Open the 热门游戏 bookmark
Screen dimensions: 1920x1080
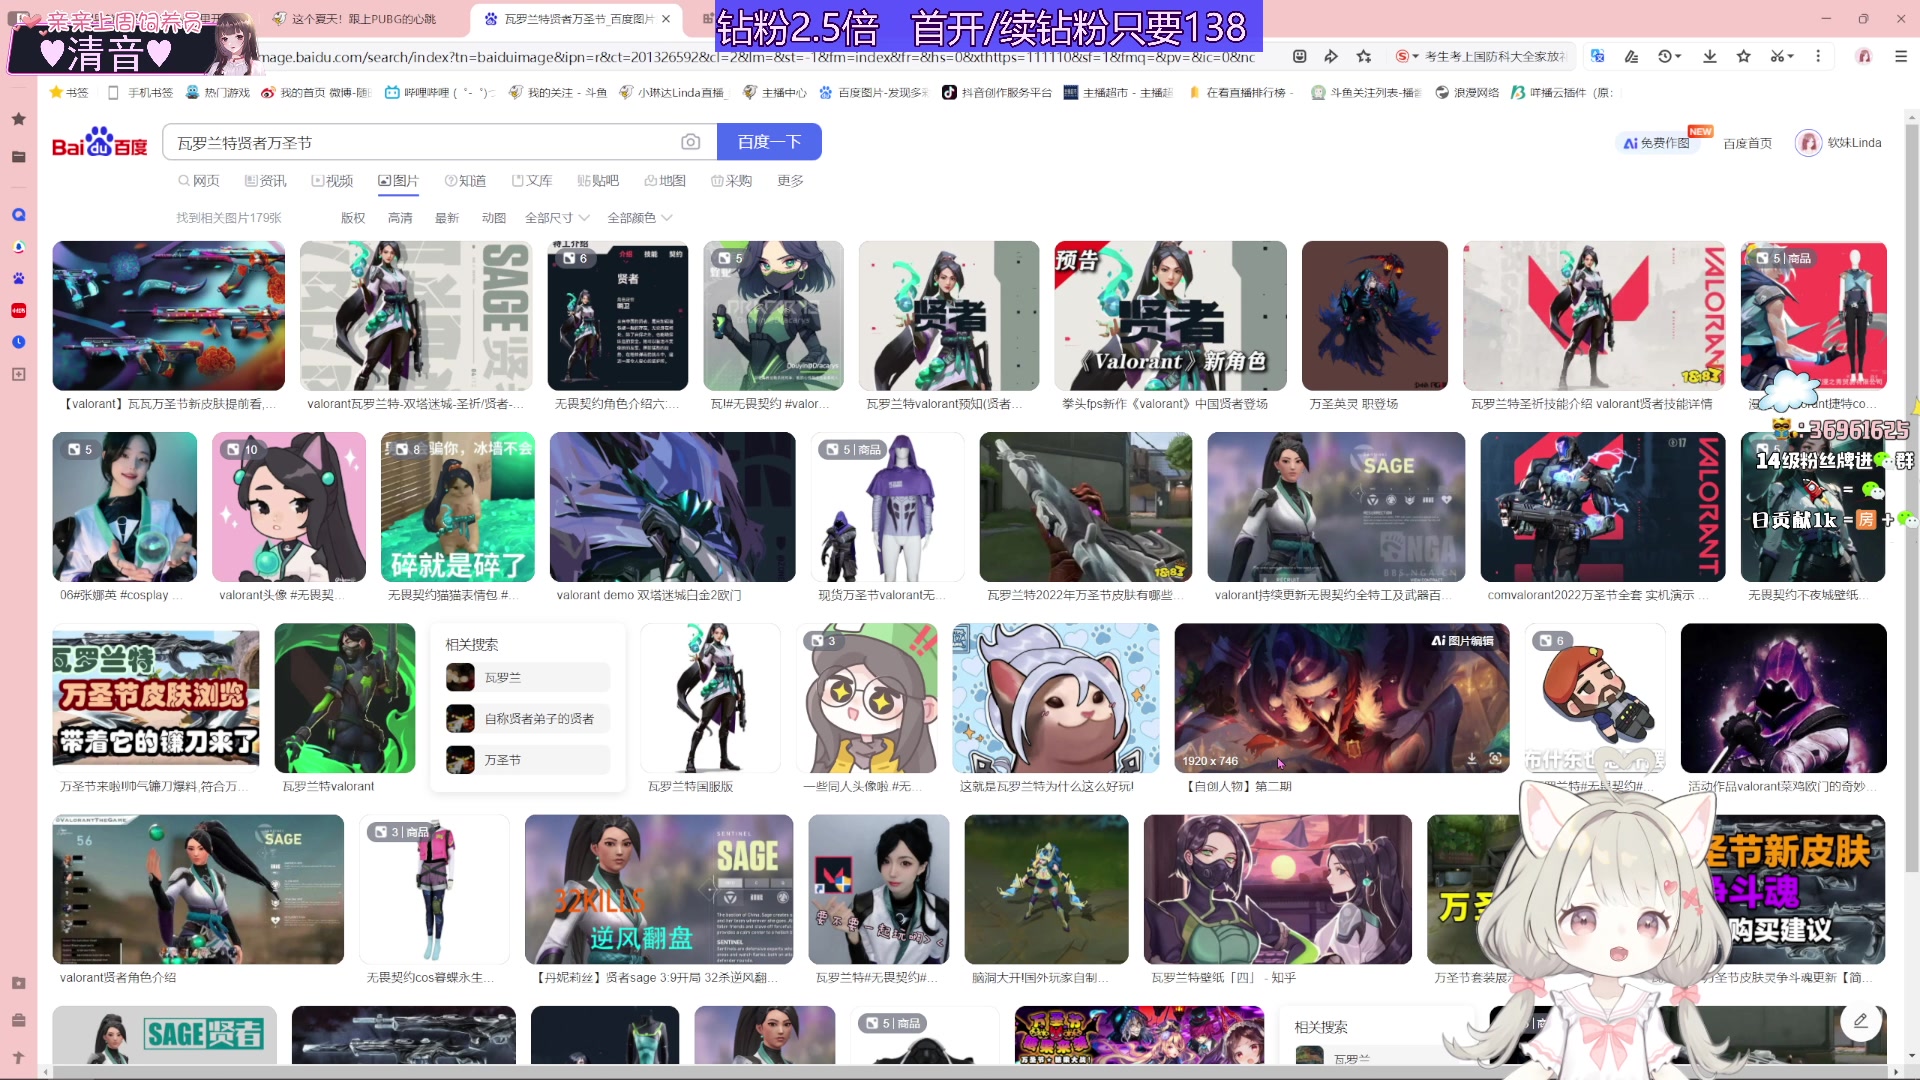click(x=217, y=92)
